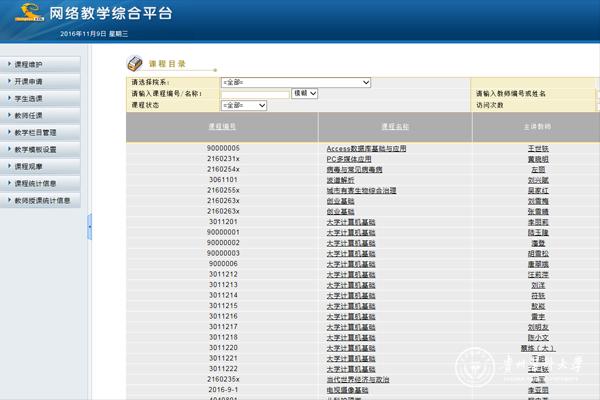
Task: Open 城市有害生物综合治理 course link
Action: [x=362, y=190]
